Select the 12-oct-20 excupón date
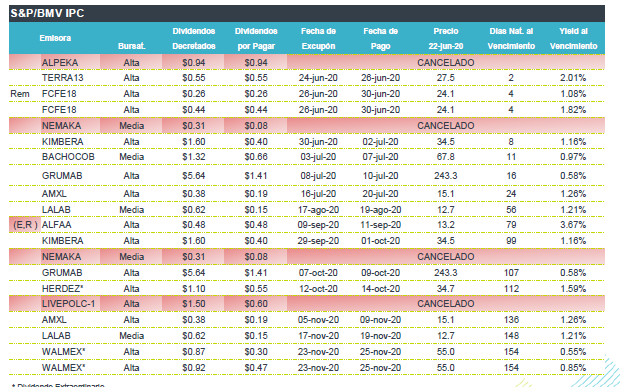The height and width of the screenshot is (387, 620). coord(318,289)
